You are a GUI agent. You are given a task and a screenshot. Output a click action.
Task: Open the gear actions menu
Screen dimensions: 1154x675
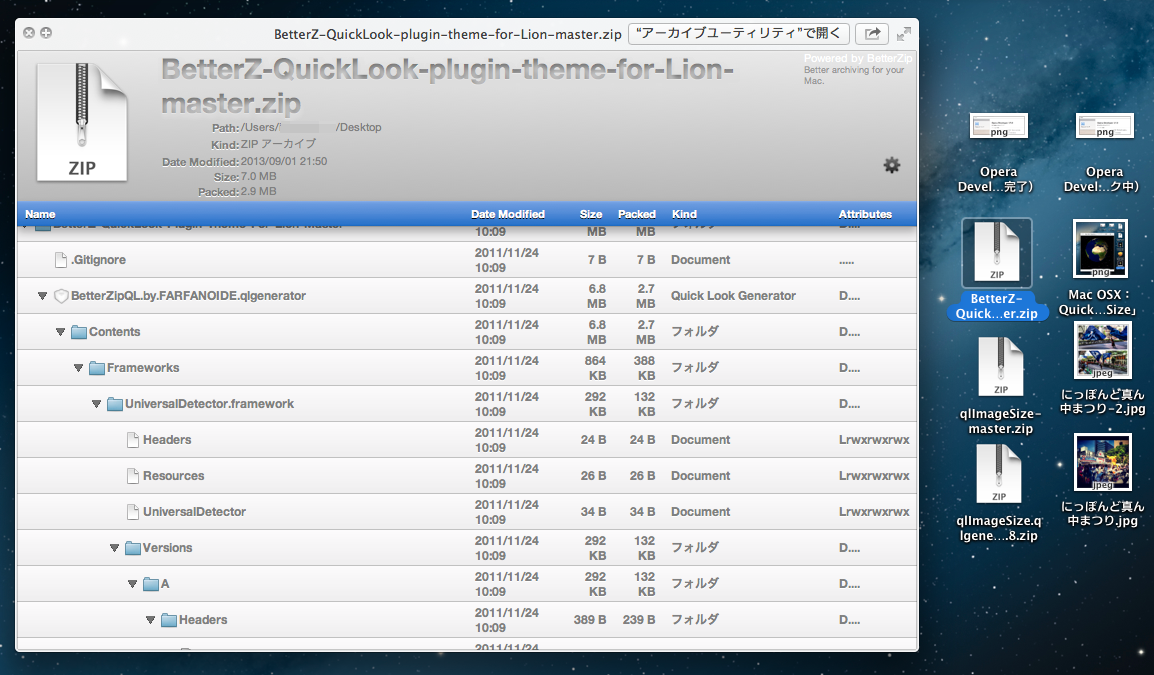(x=891, y=165)
